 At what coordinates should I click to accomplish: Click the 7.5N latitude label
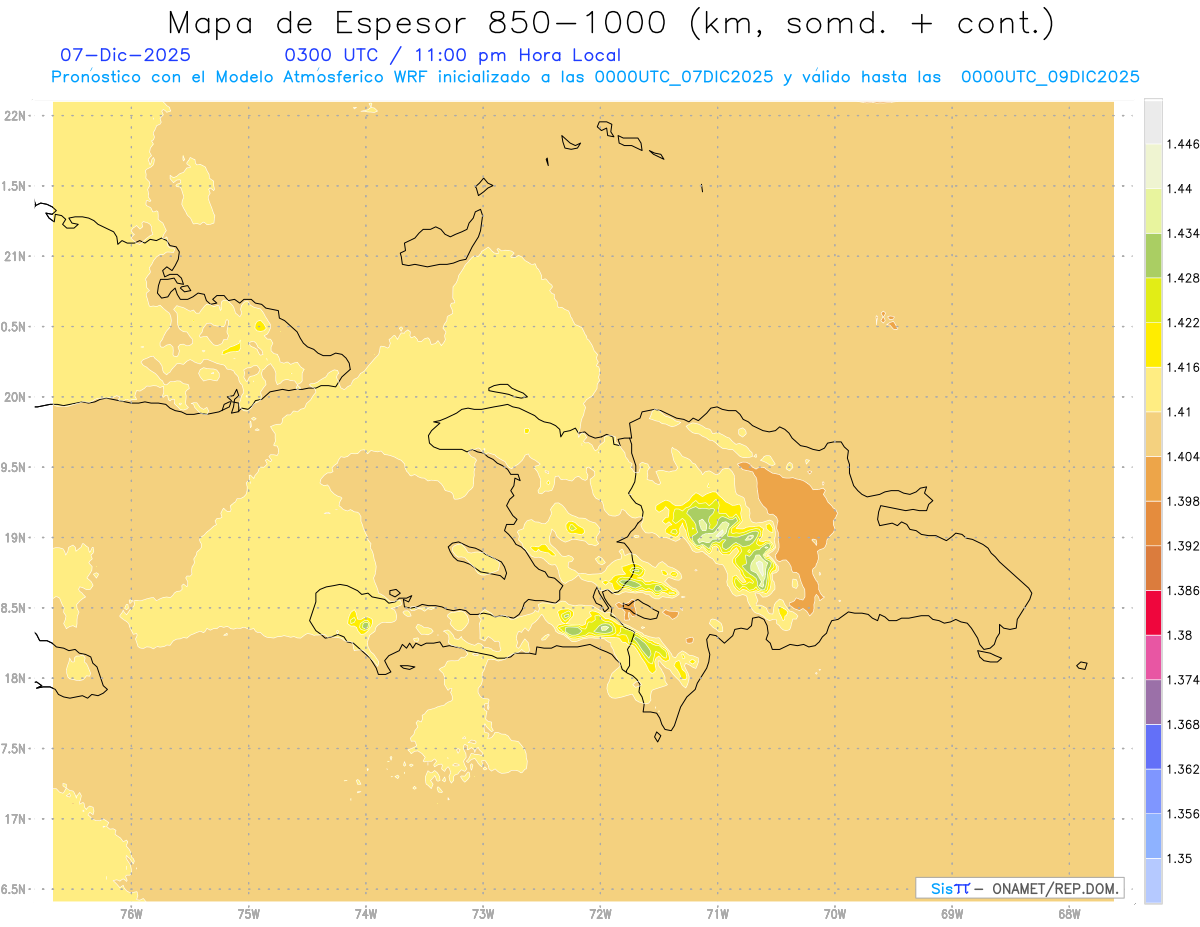pos(14,749)
